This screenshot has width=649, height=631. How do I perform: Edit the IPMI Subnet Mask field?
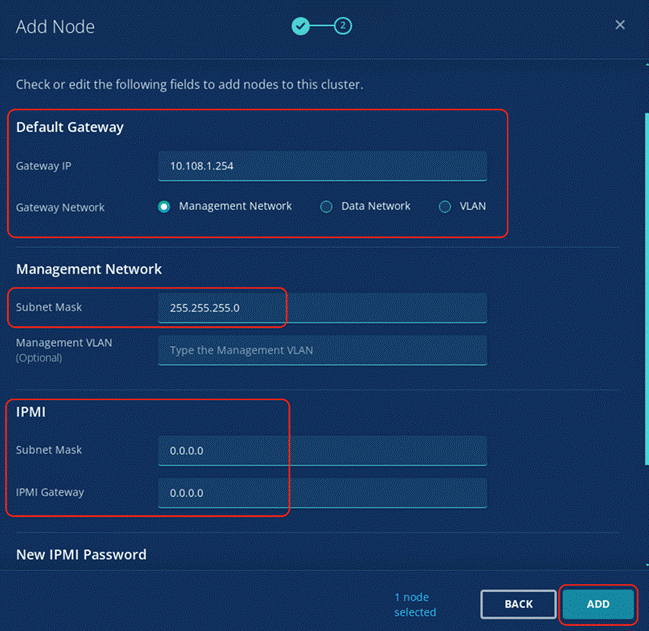point(322,451)
